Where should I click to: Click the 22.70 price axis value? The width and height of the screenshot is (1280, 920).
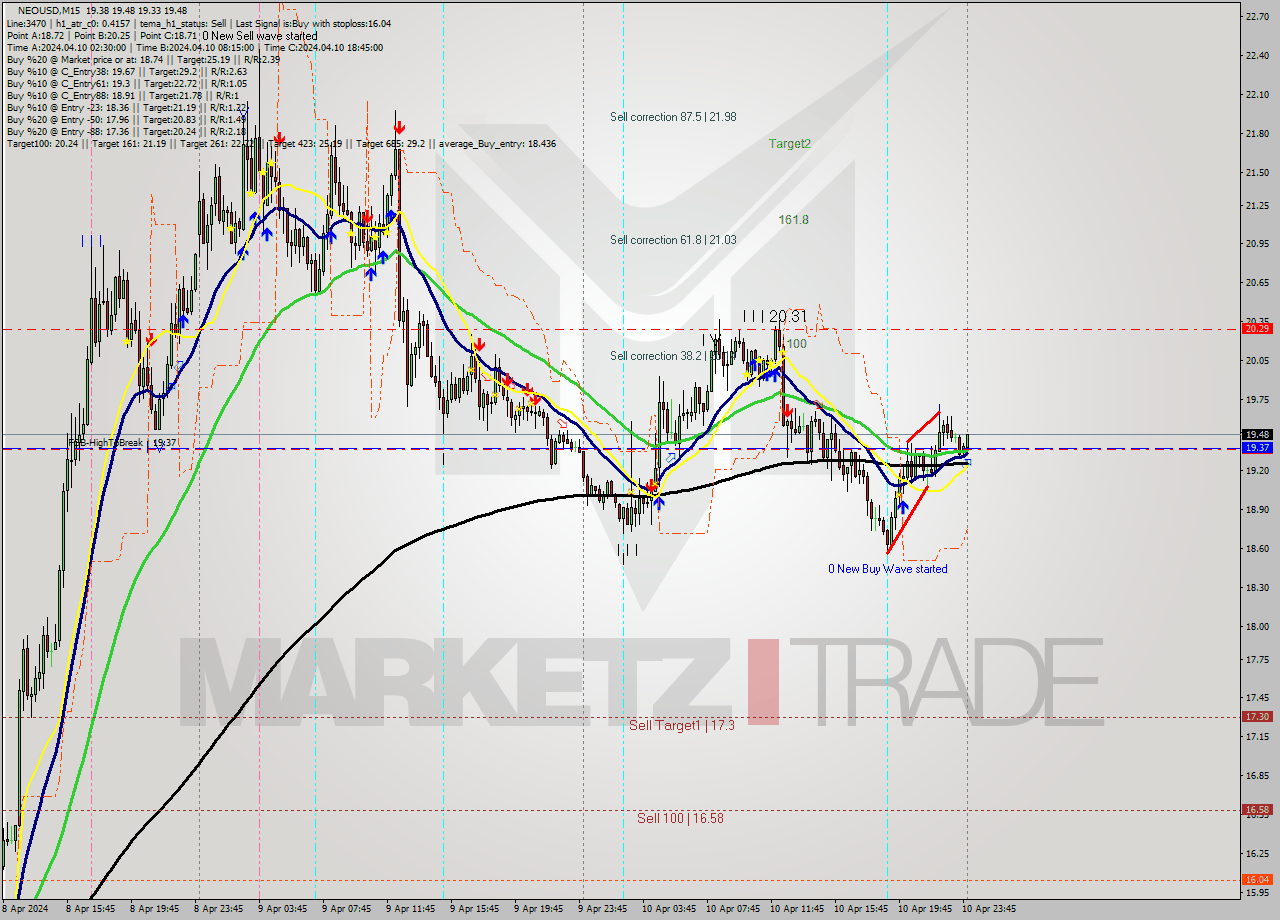pyautogui.click(x=1256, y=16)
